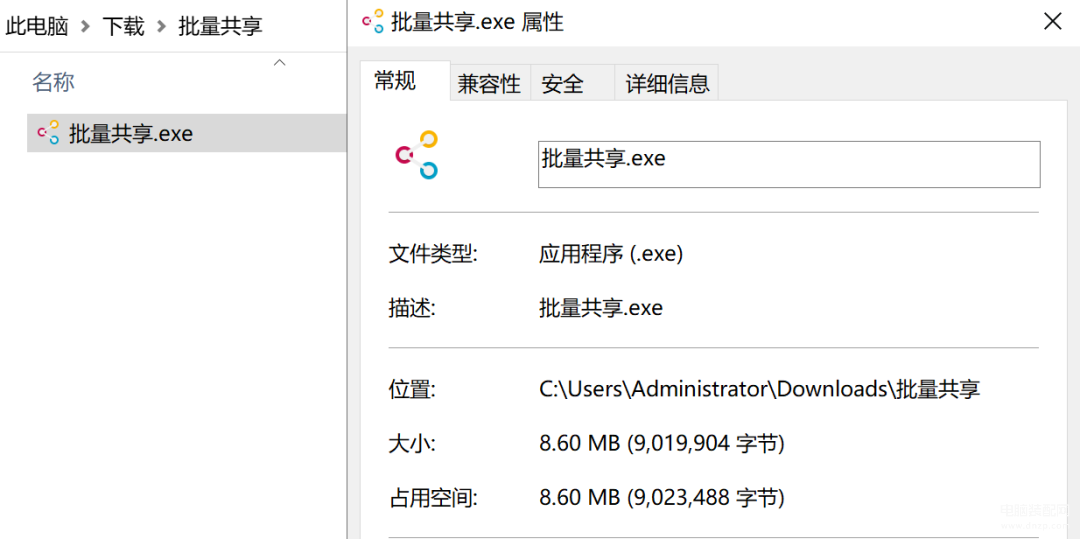Click the 占用空间: label
Viewport: 1080px width, 539px height.
(x=433, y=498)
